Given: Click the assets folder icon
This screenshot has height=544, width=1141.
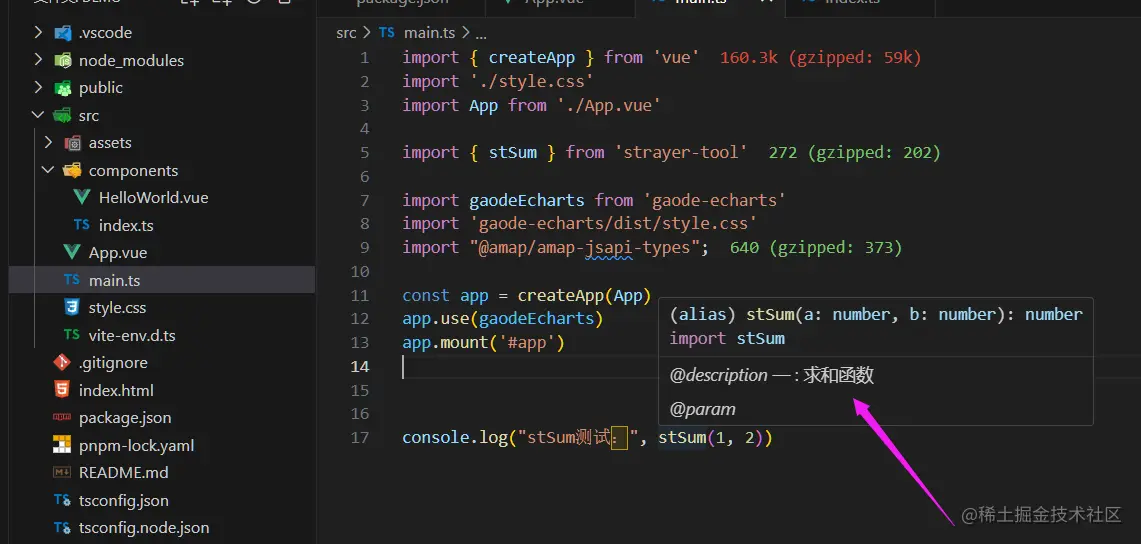Looking at the screenshot, I should point(72,143).
